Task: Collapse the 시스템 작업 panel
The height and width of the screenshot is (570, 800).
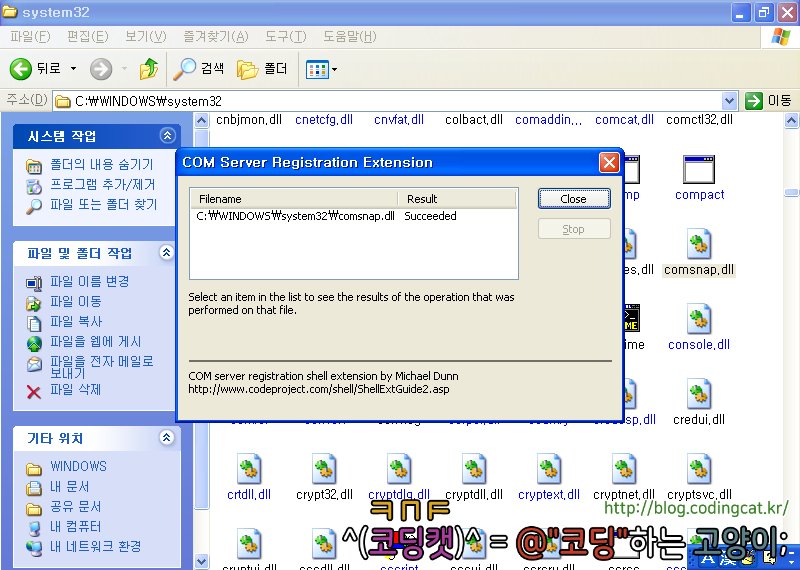Action: 167,136
